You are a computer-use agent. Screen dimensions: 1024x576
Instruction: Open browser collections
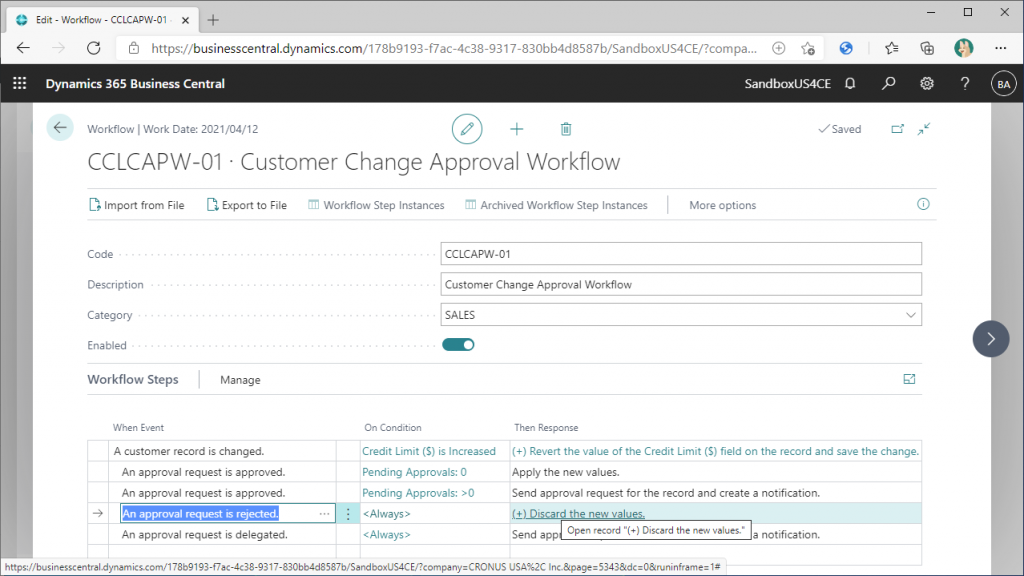click(x=927, y=48)
